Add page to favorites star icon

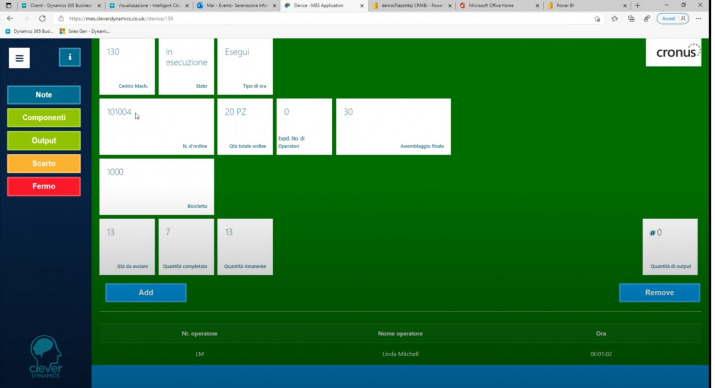[597, 19]
